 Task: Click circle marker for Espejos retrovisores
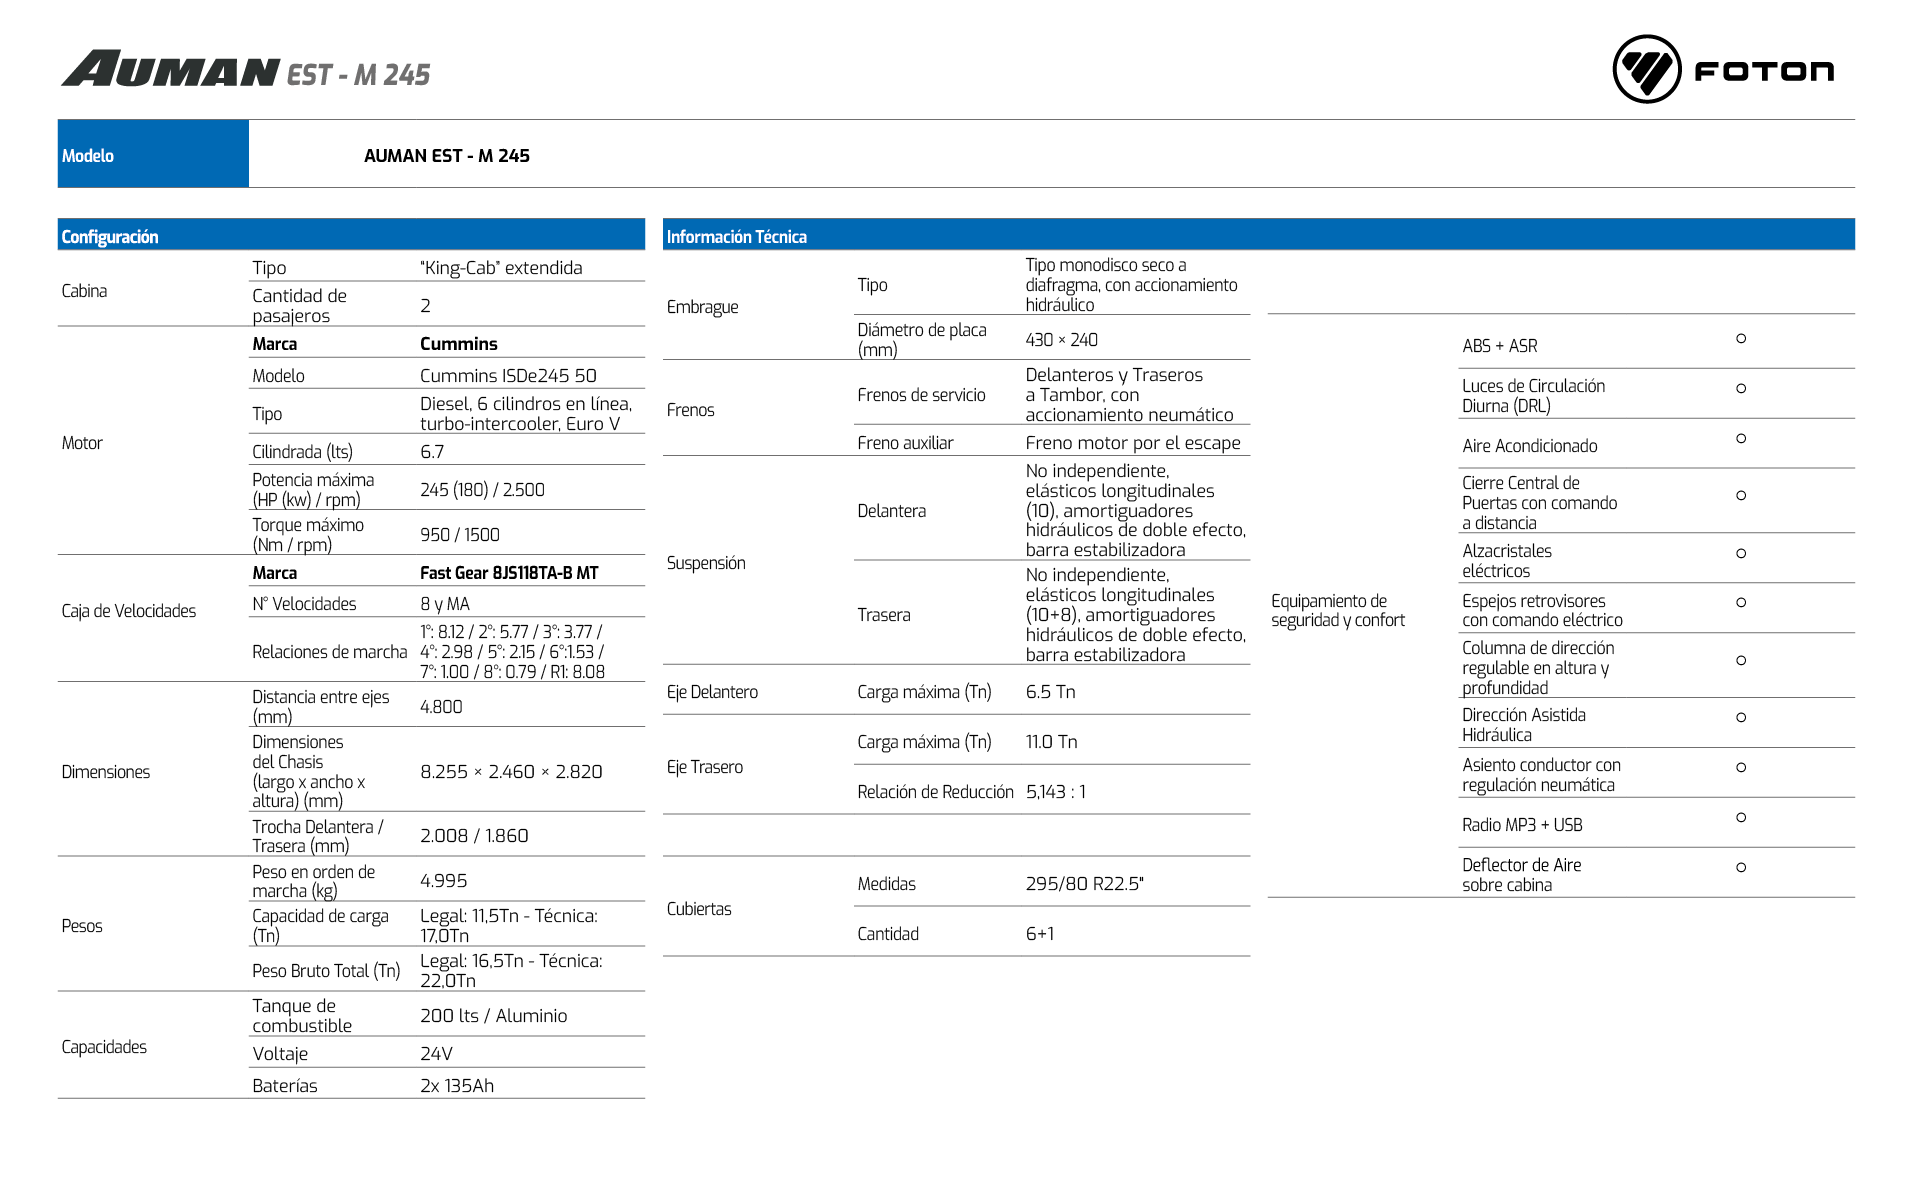[1741, 603]
